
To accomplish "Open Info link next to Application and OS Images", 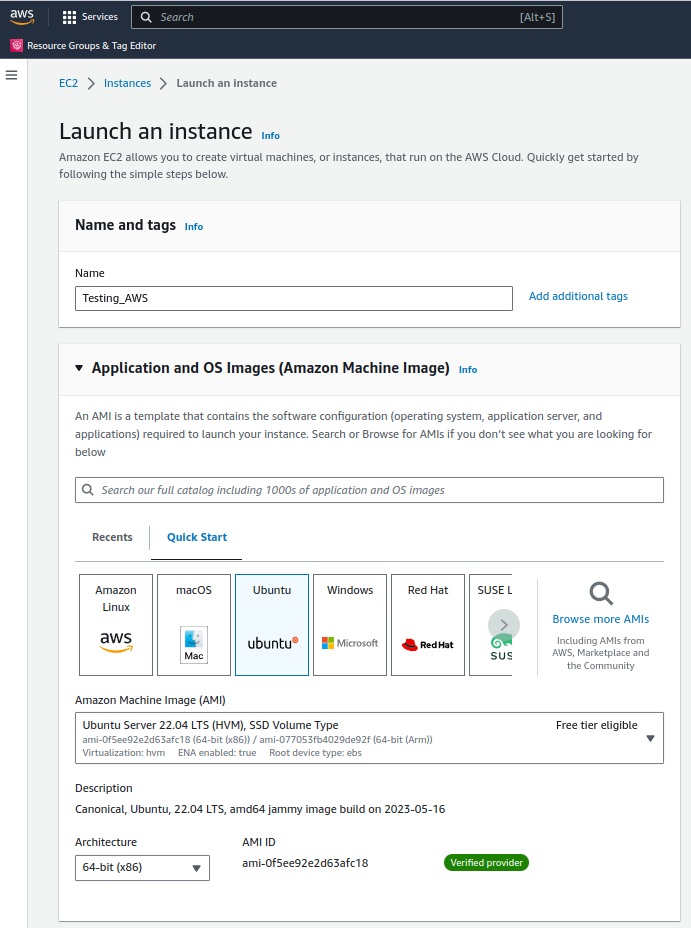I will click(468, 369).
